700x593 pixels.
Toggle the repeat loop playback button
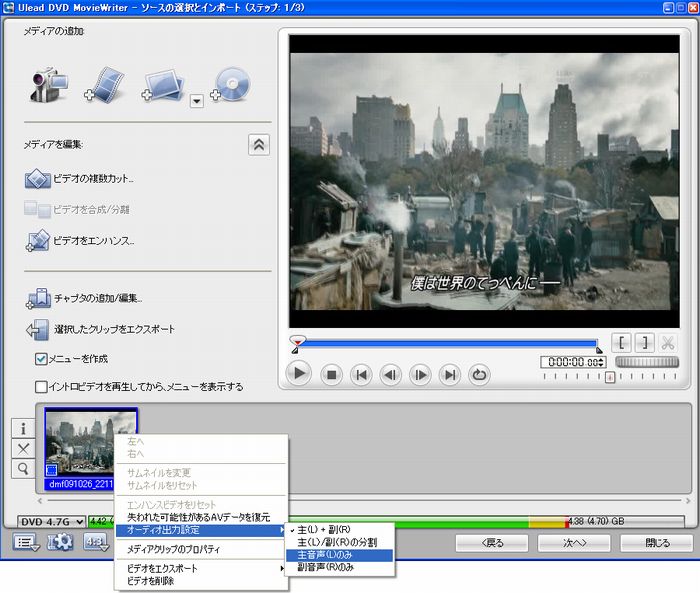tap(479, 374)
